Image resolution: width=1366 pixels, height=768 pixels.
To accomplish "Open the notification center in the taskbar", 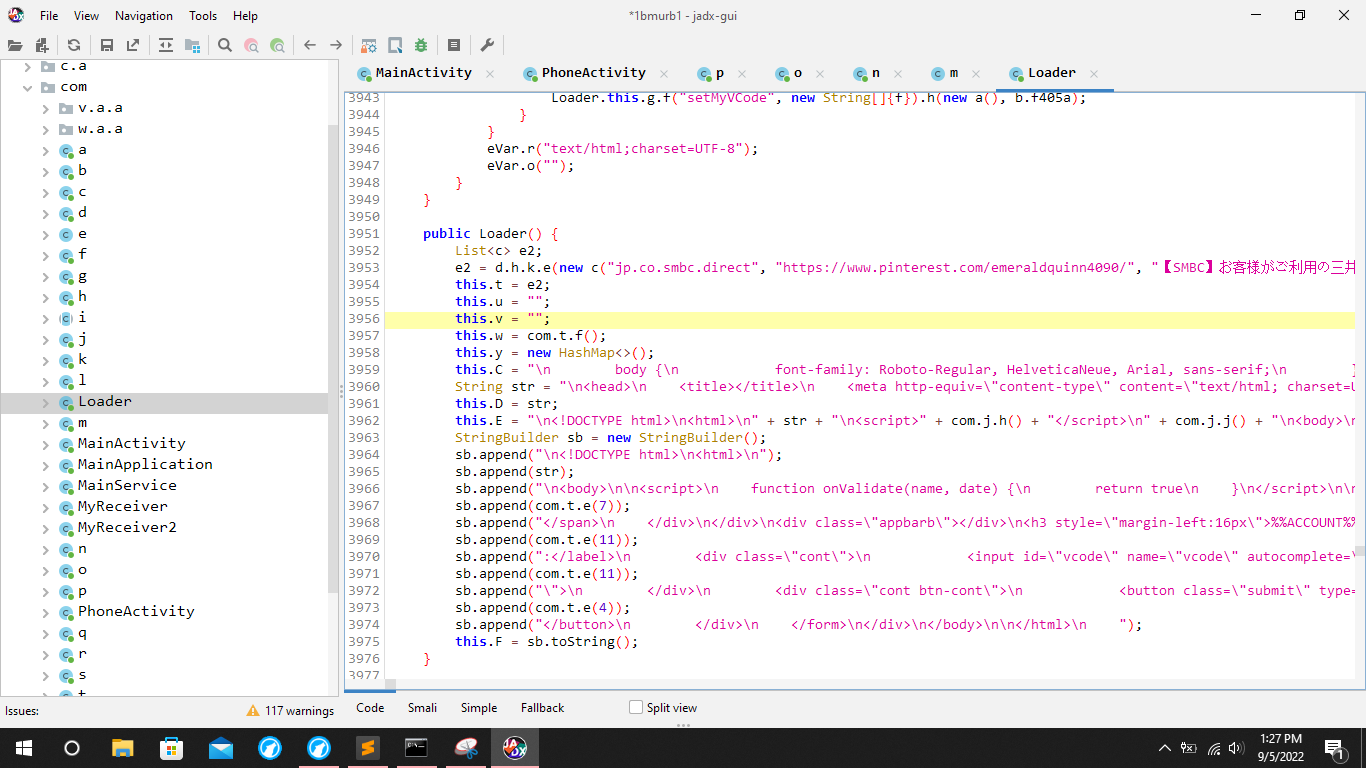I will tap(1334, 747).
